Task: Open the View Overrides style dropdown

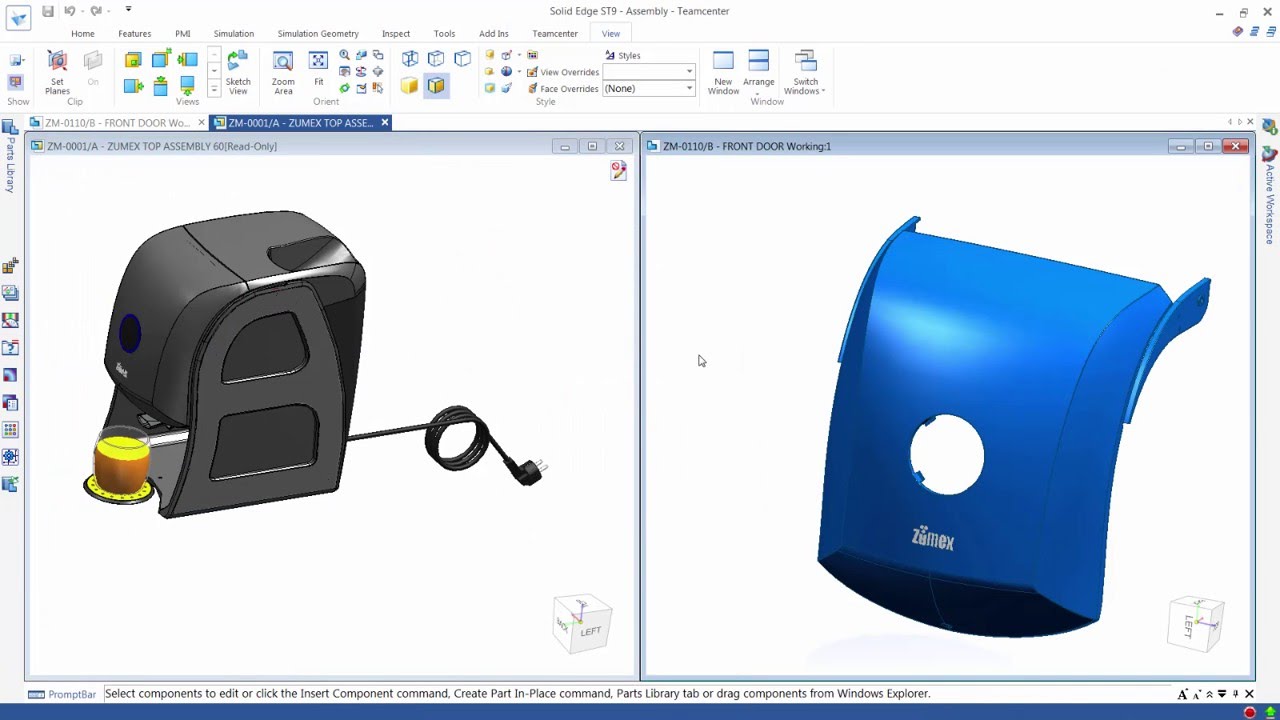Action: 689,72
